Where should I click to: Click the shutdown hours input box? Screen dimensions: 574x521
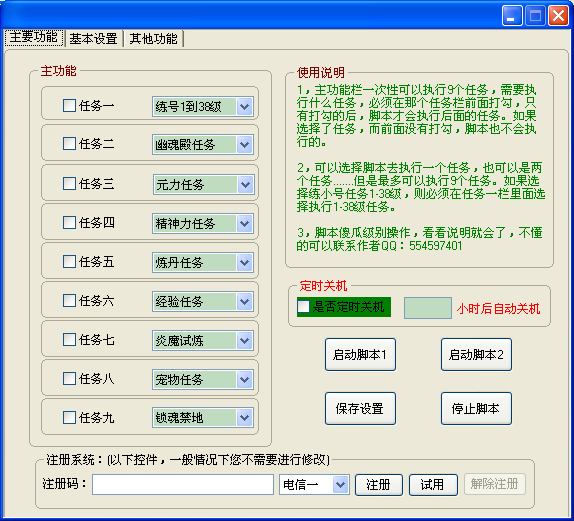[428, 308]
